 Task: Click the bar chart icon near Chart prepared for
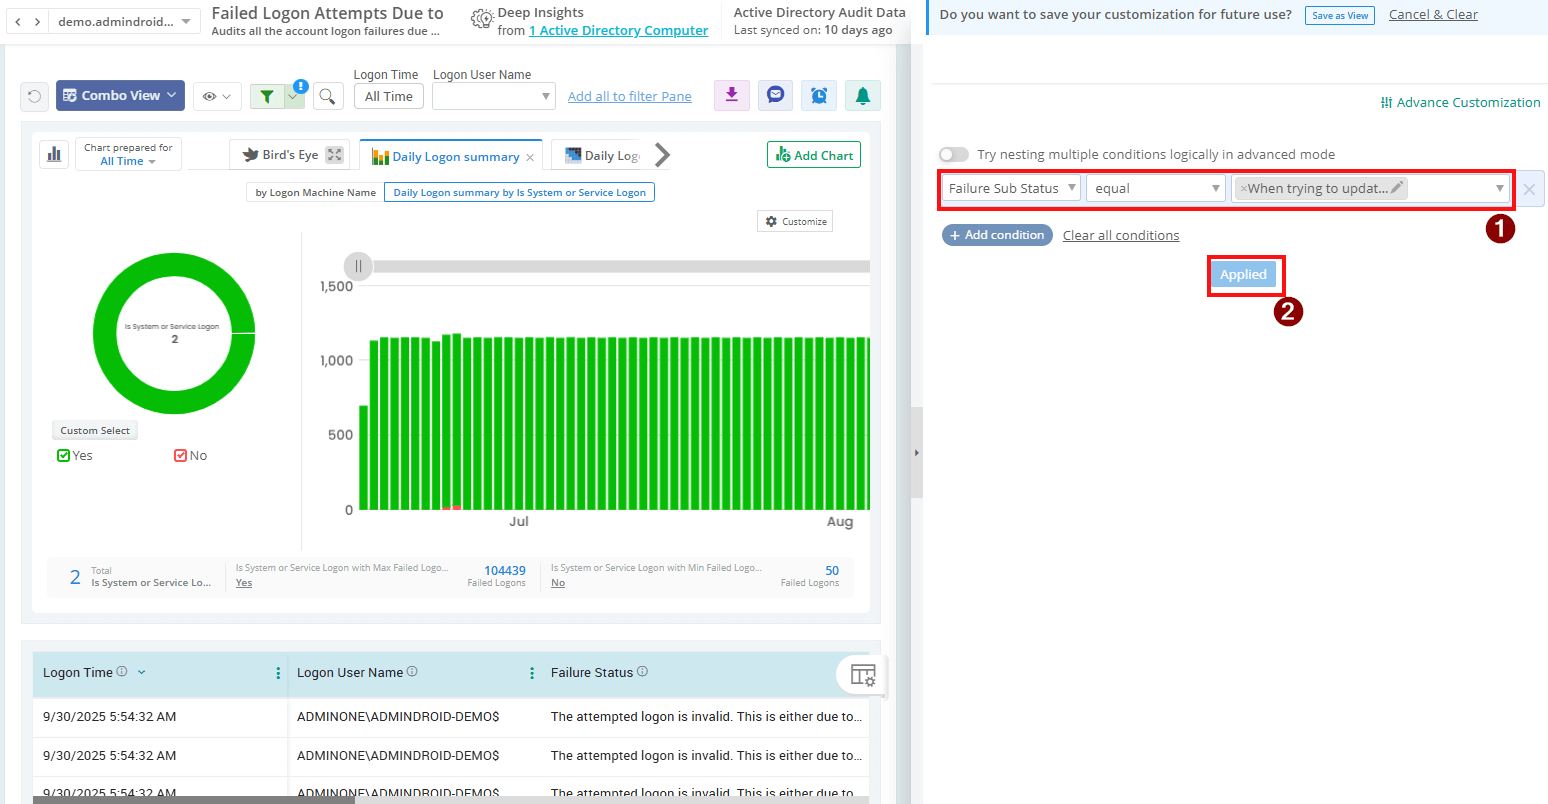pos(54,153)
